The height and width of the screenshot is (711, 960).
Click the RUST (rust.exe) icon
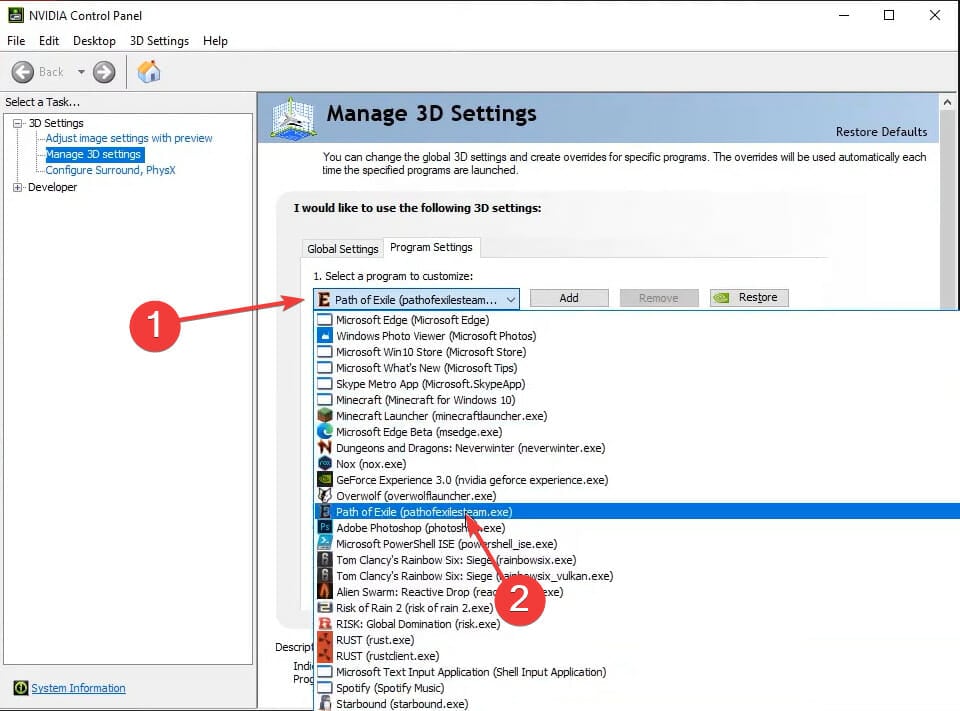click(324, 639)
